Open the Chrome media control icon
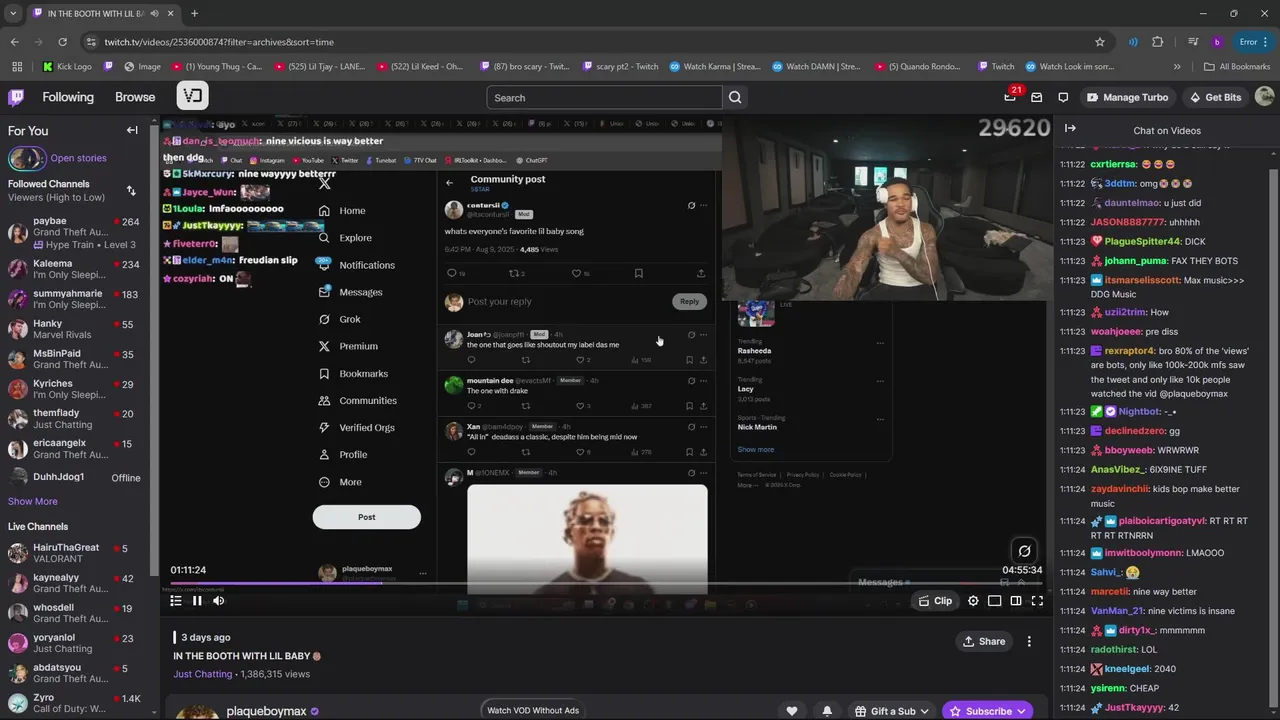 click(x=1193, y=42)
